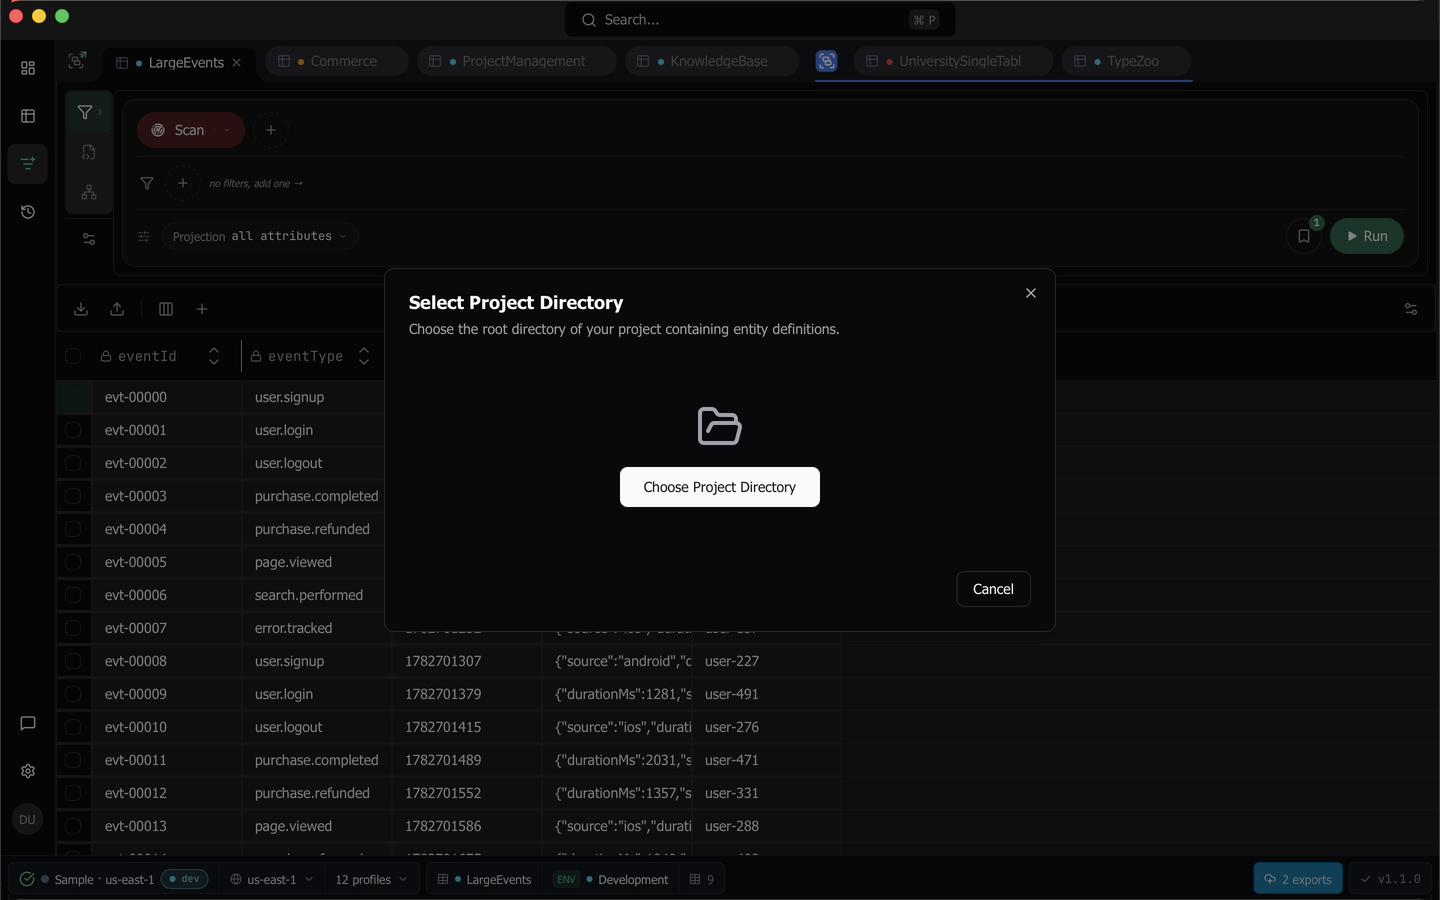Switch to the Commerce tab

(x=337, y=61)
